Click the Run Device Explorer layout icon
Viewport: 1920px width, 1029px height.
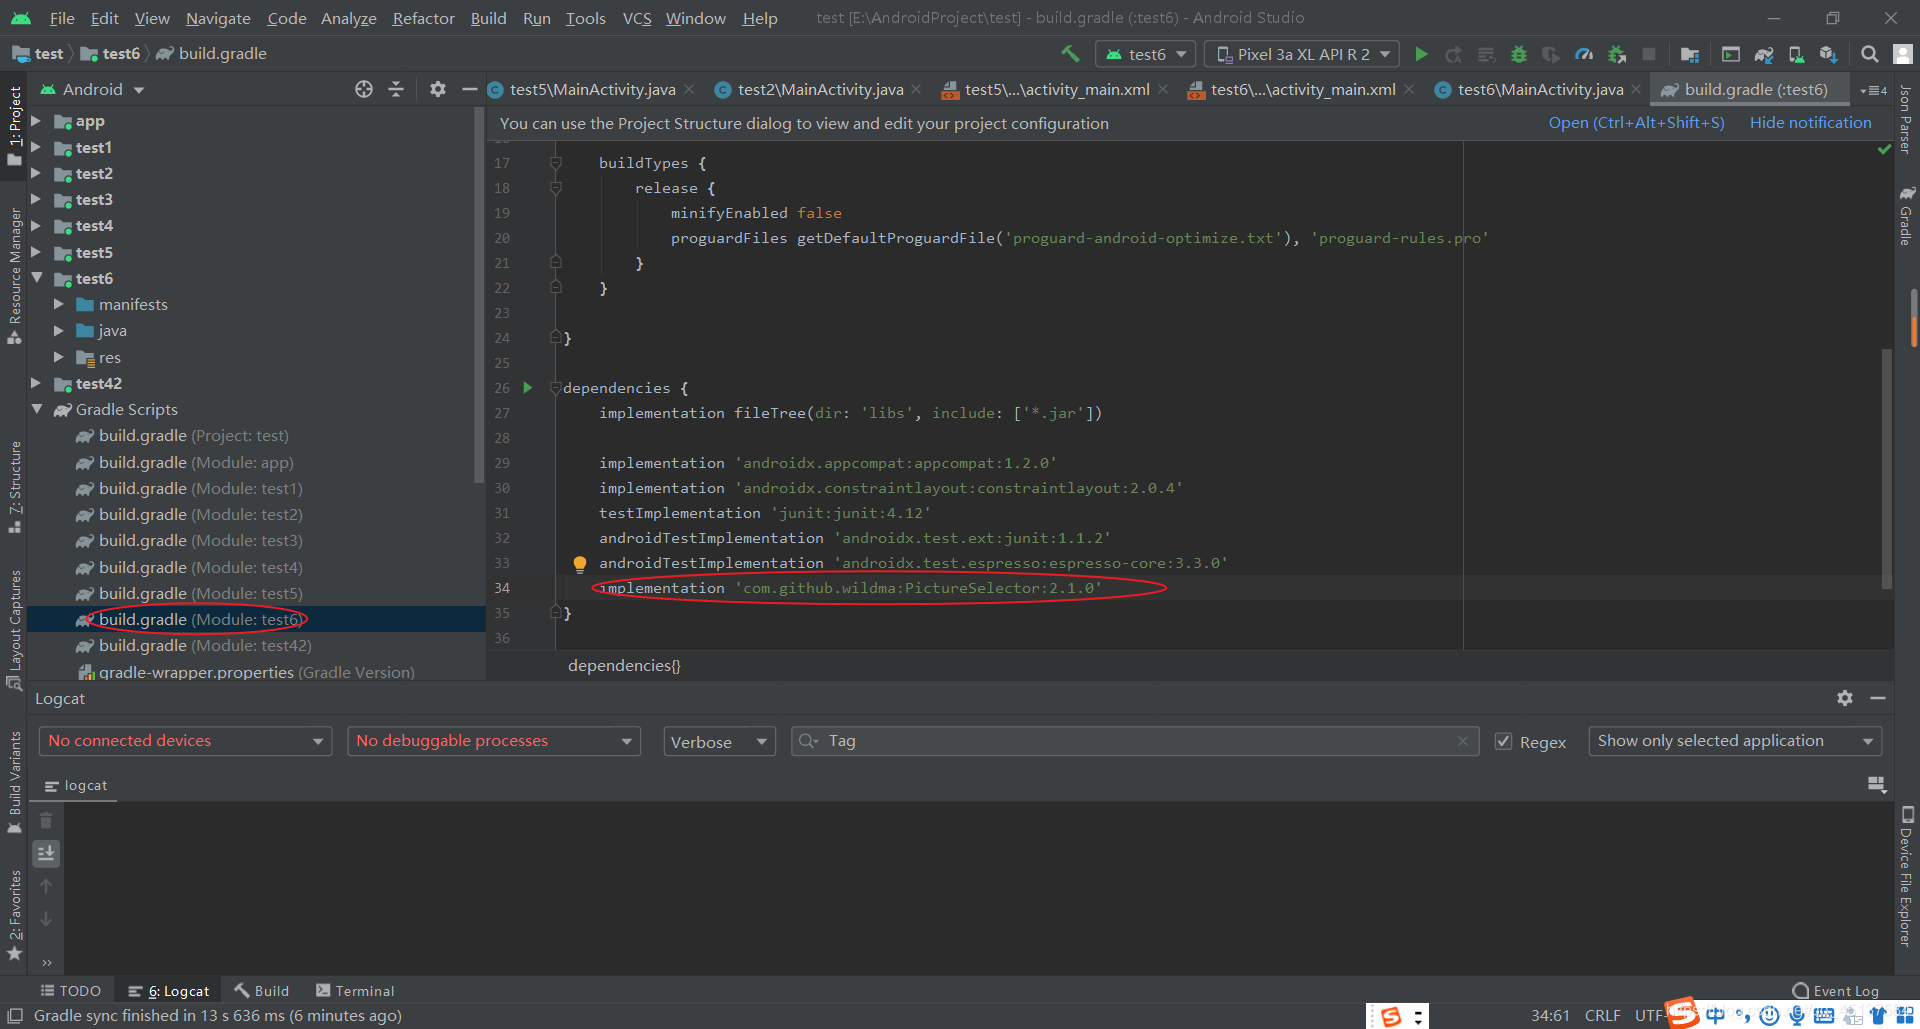pos(1731,54)
